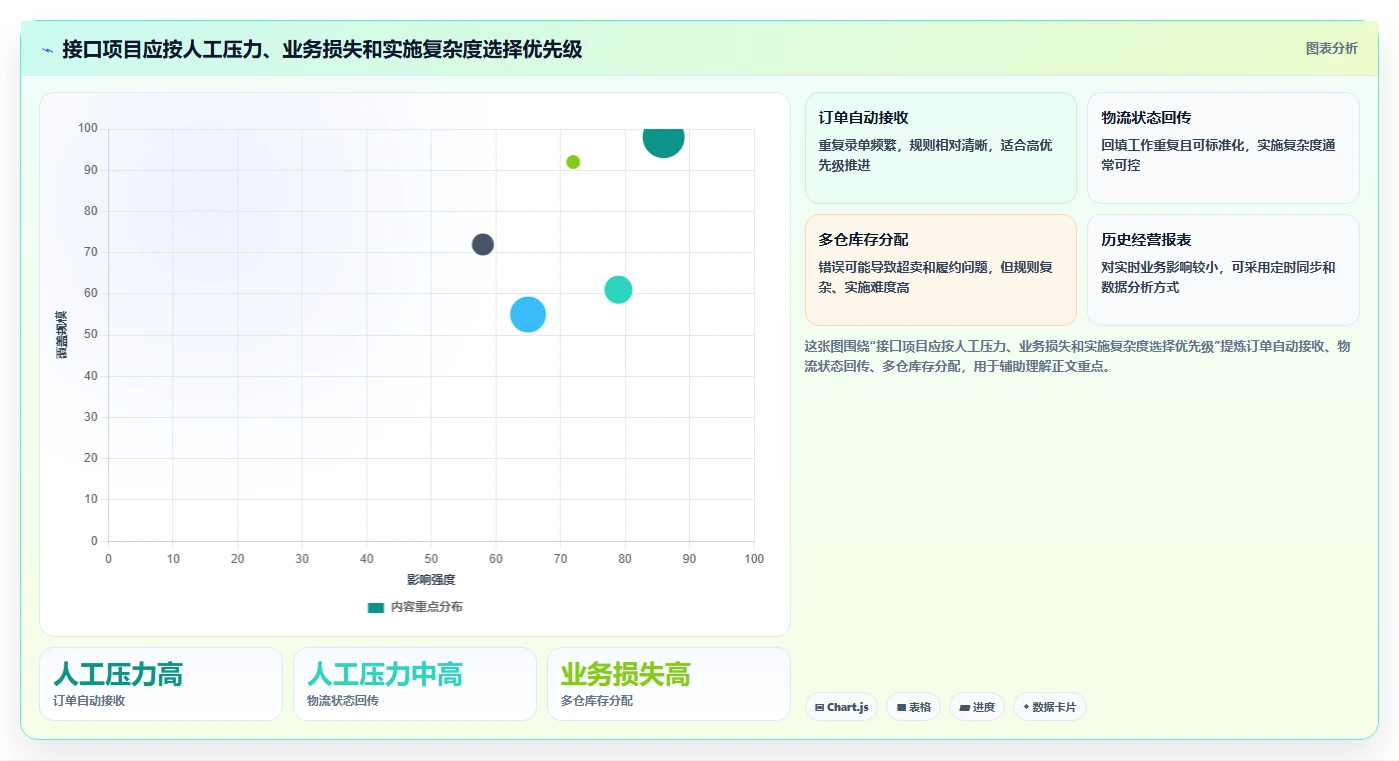Screen dimensions: 1399x761
Task: Click the y-axis tick label 50
Action: coord(91,334)
